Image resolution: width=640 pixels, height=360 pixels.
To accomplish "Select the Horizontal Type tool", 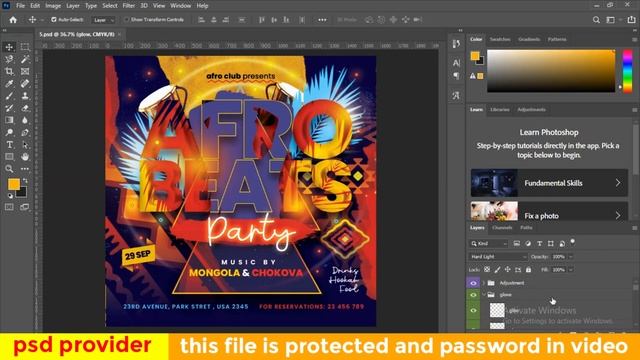I will click(x=9, y=144).
